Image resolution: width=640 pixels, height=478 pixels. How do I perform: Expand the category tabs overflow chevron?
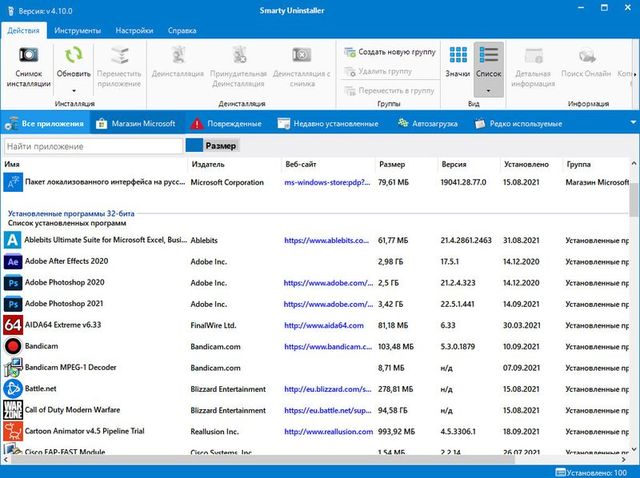631,124
